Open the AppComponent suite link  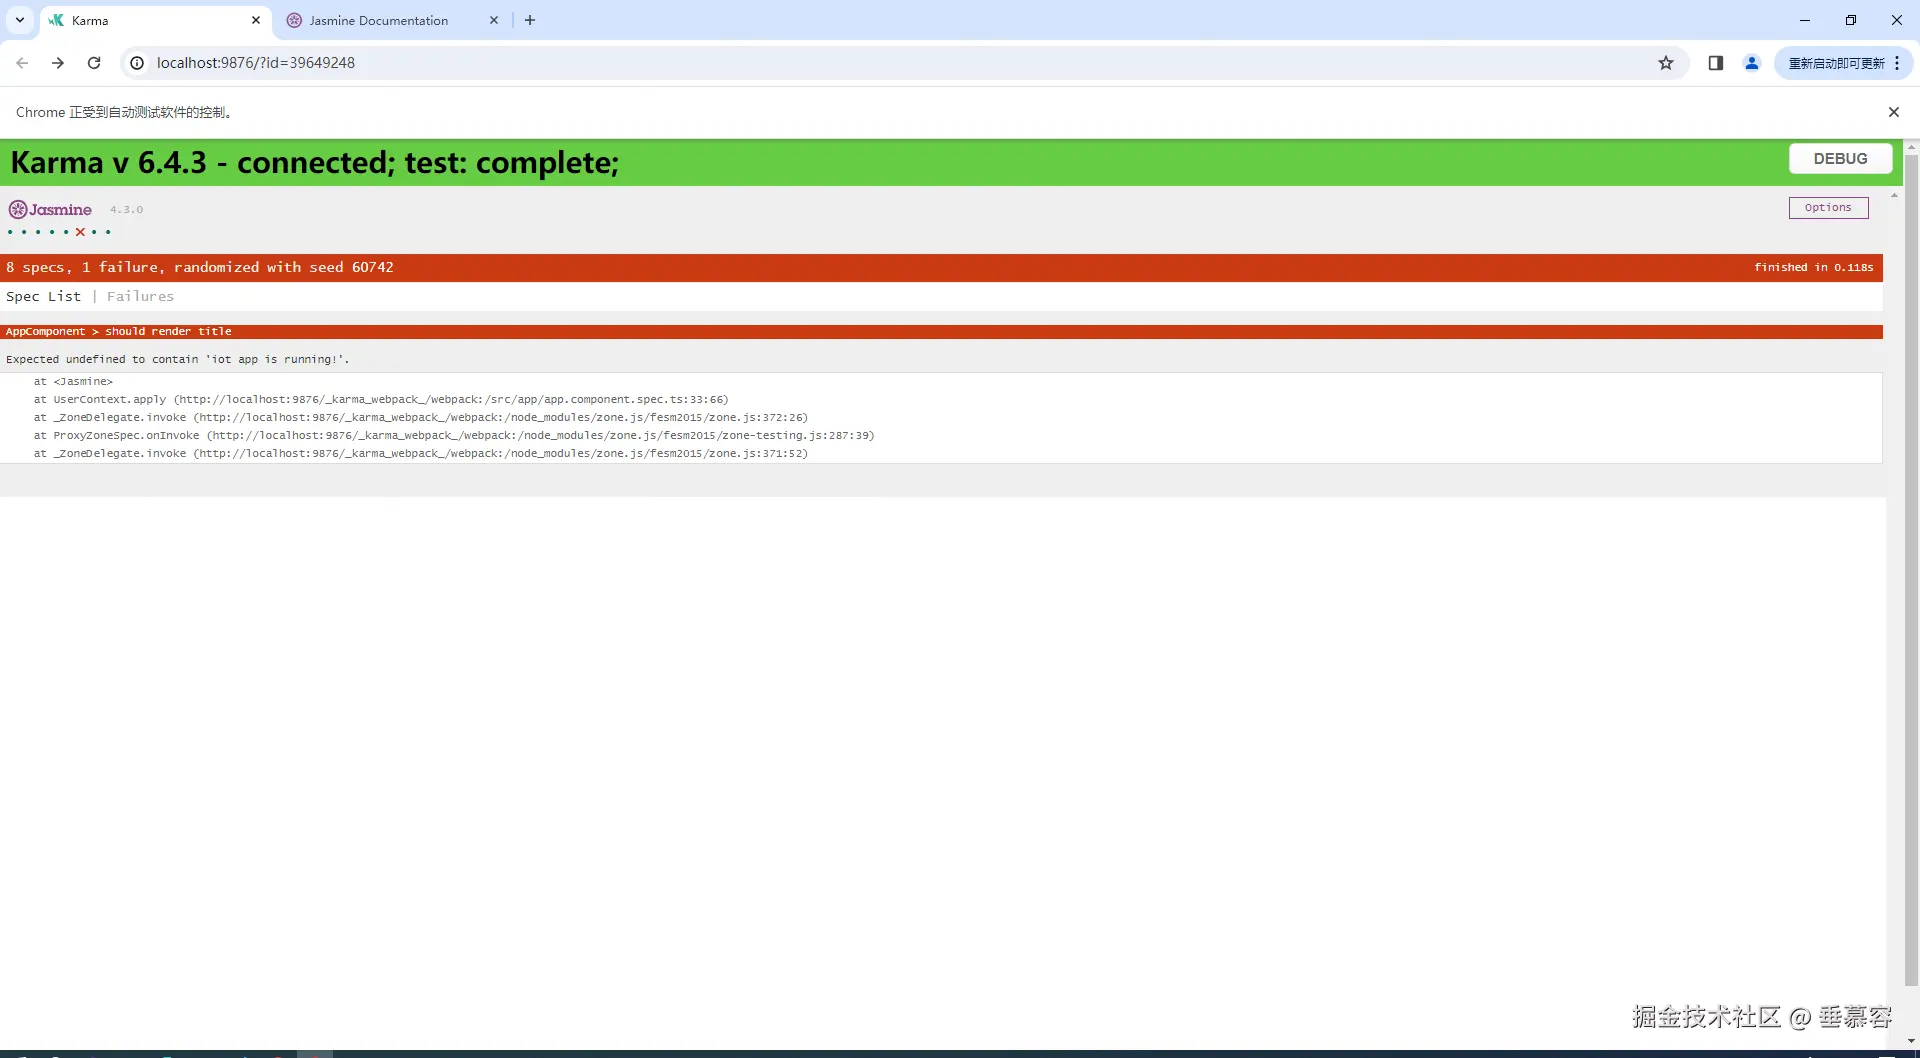(x=45, y=331)
